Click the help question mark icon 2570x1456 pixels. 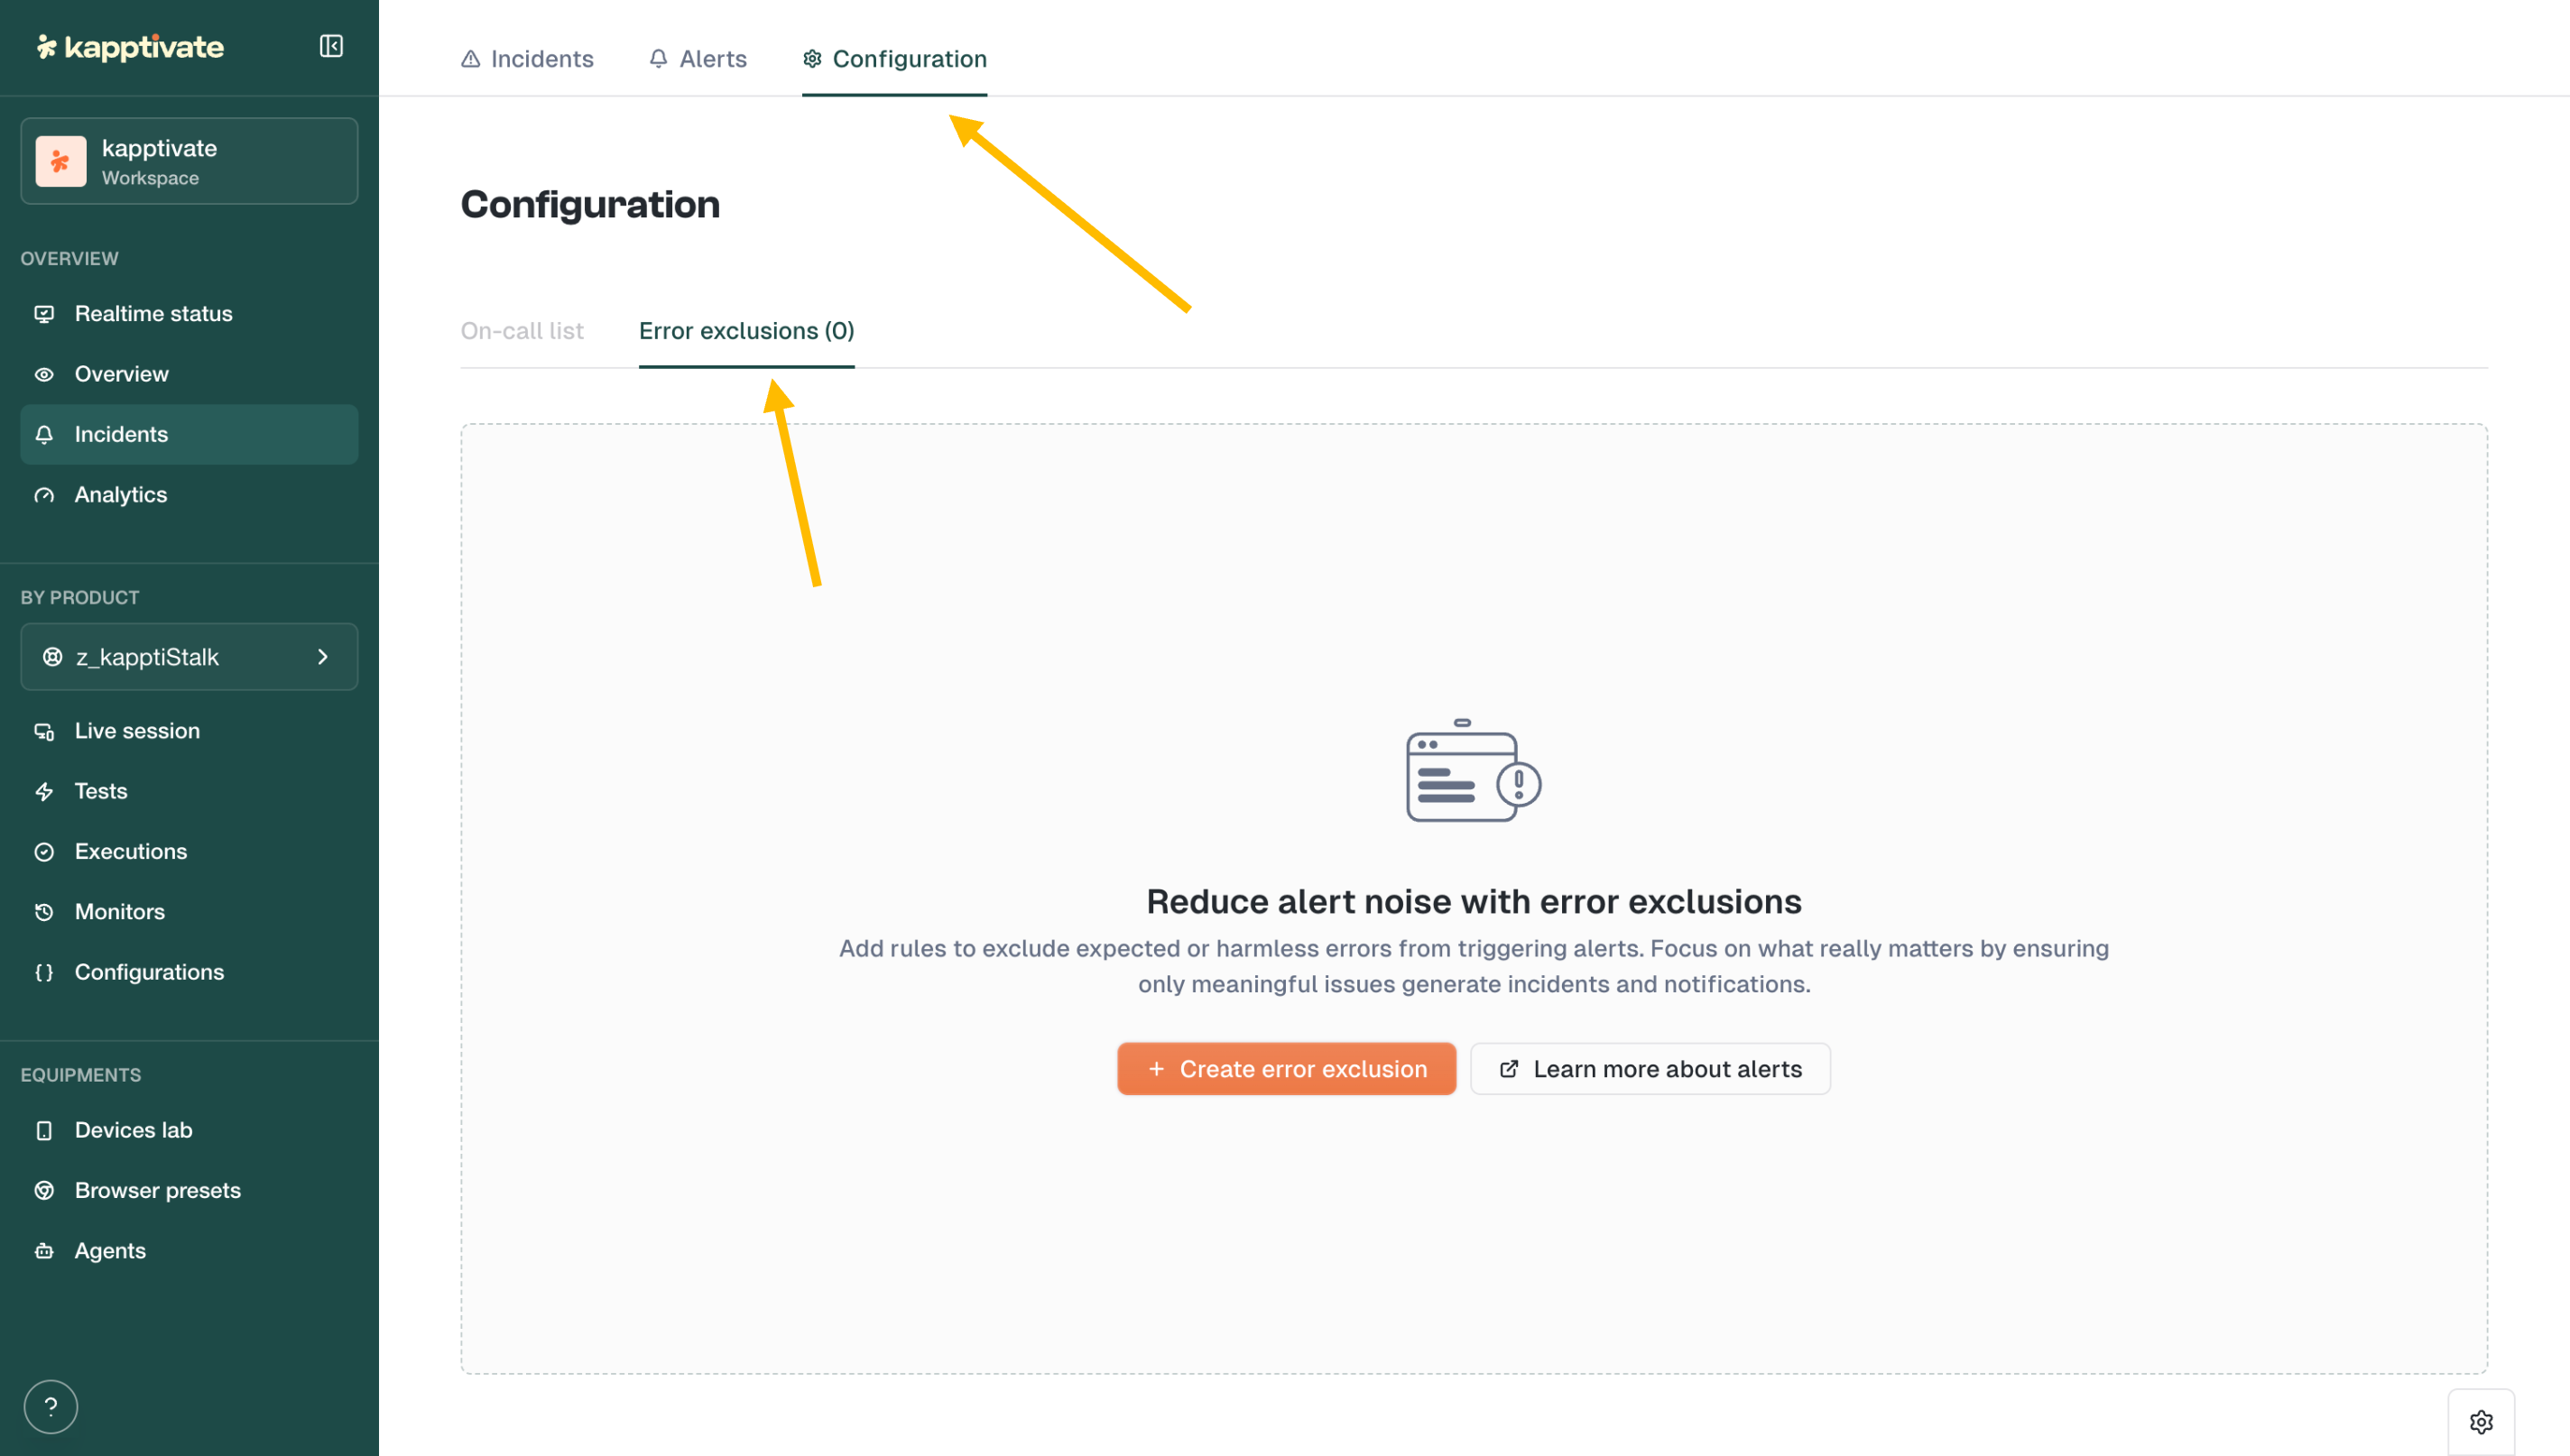[x=50, y=1406]
